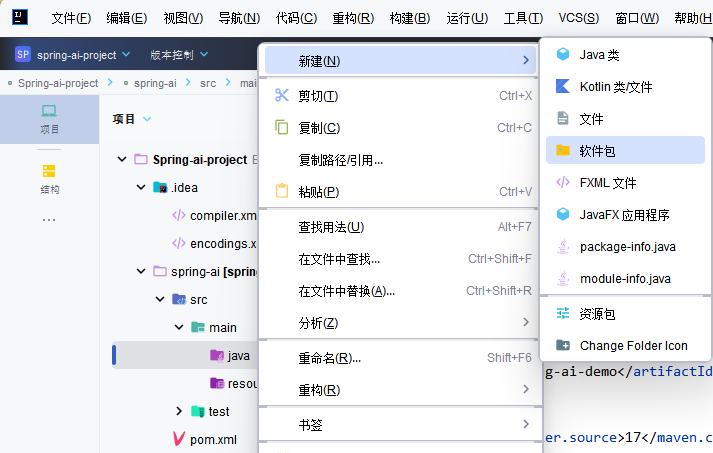Screen dimensions: 713x453
Task: Click the src folder icon
Action: point(179,299)
